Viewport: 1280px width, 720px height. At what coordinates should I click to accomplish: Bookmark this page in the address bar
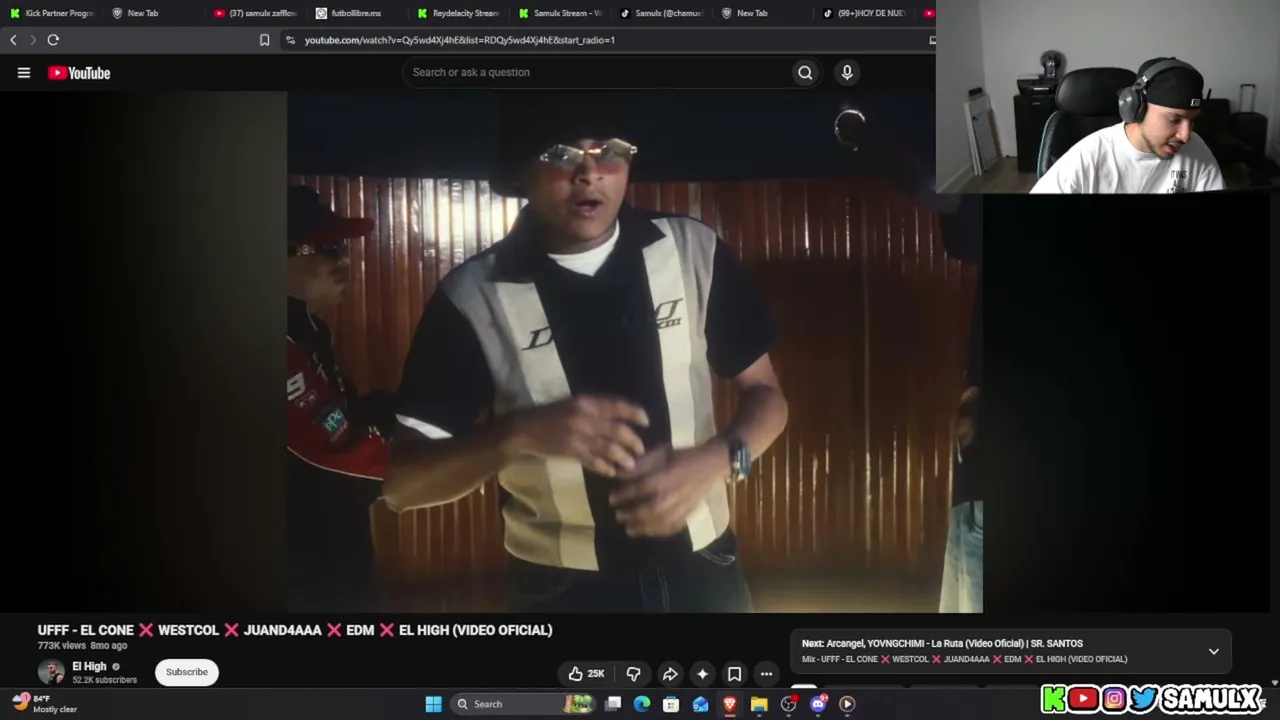264,40
